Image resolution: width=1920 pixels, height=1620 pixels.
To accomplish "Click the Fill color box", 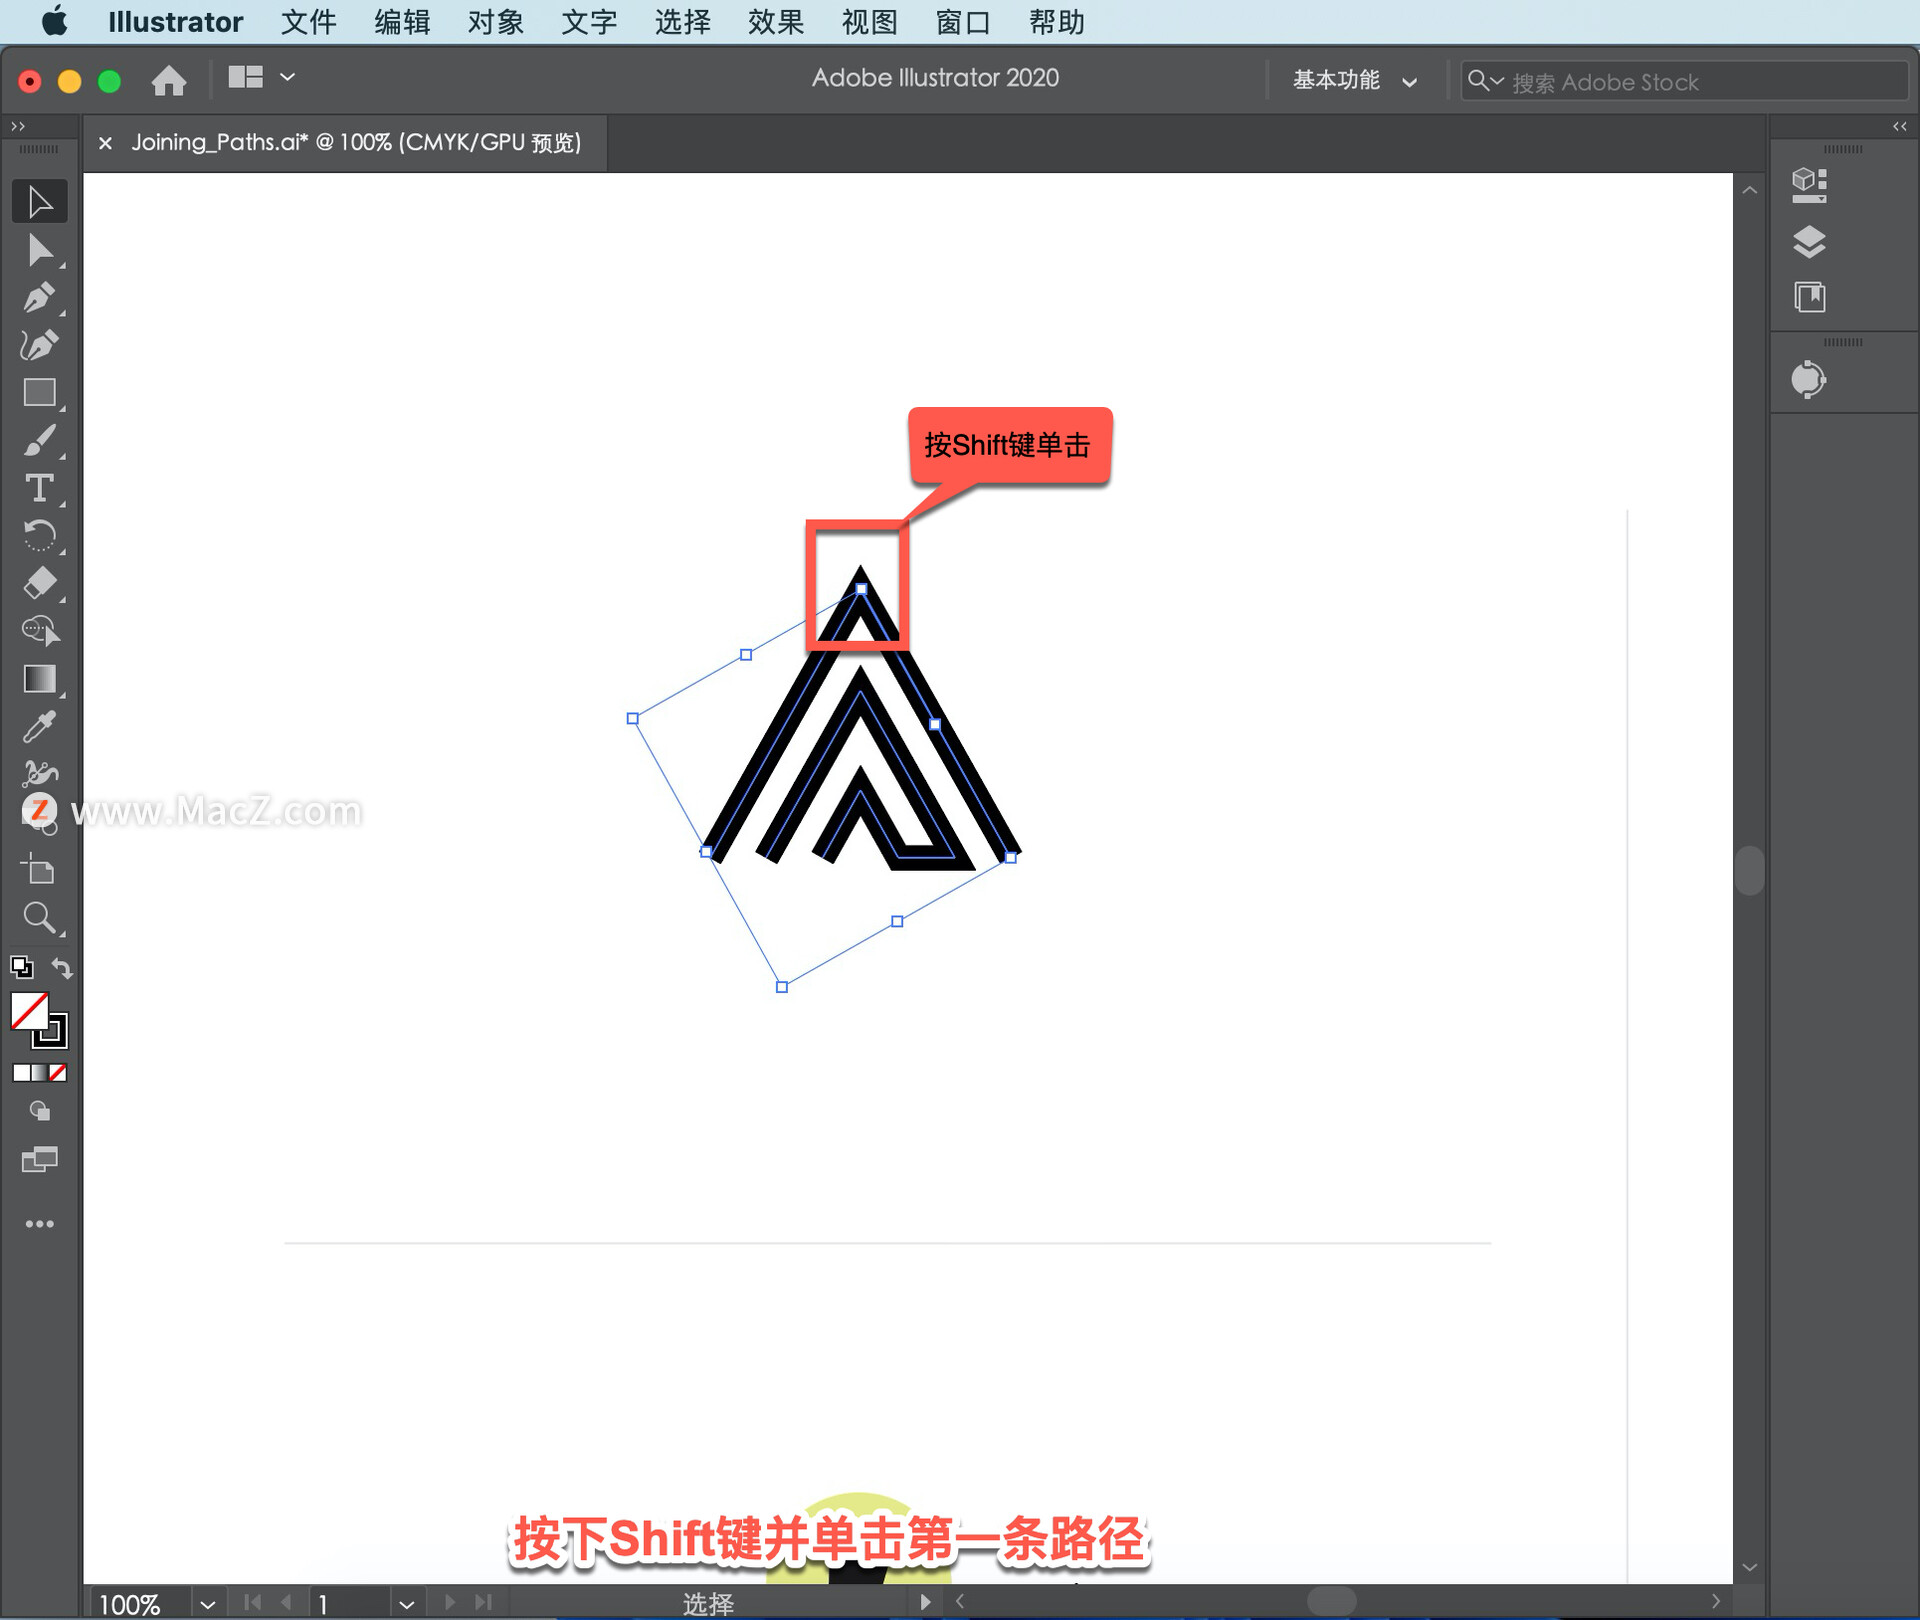I will coord(29,1011).
